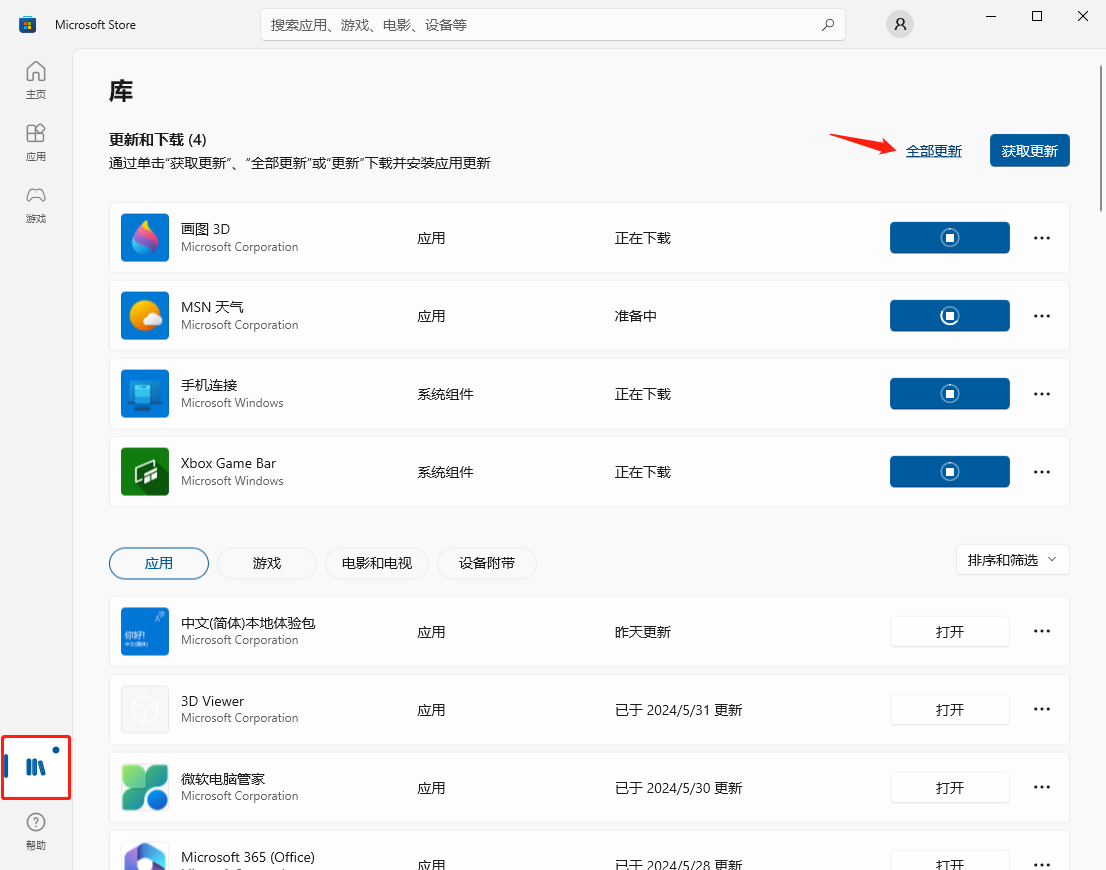Click the 全部更新 link

(933, 150)
